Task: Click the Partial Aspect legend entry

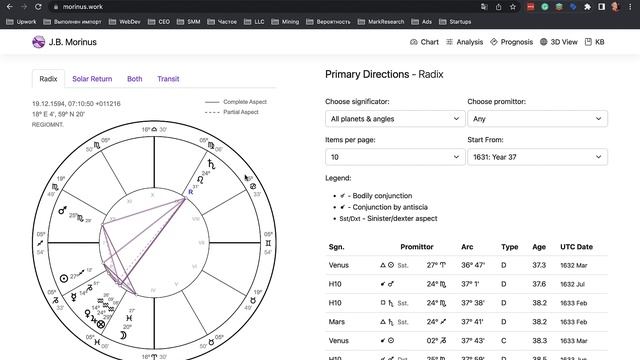Action: [232, 112]
